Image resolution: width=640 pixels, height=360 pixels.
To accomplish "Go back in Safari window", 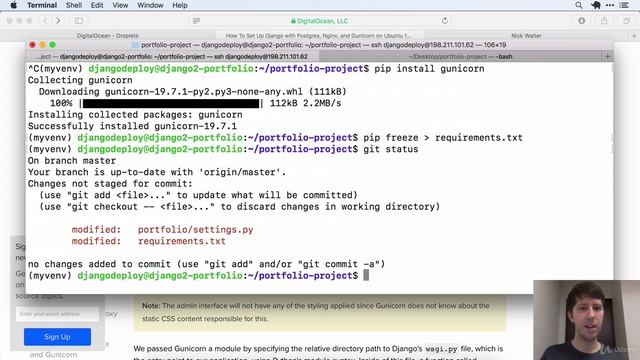I will pyautogui.click(x=45, y=21).
